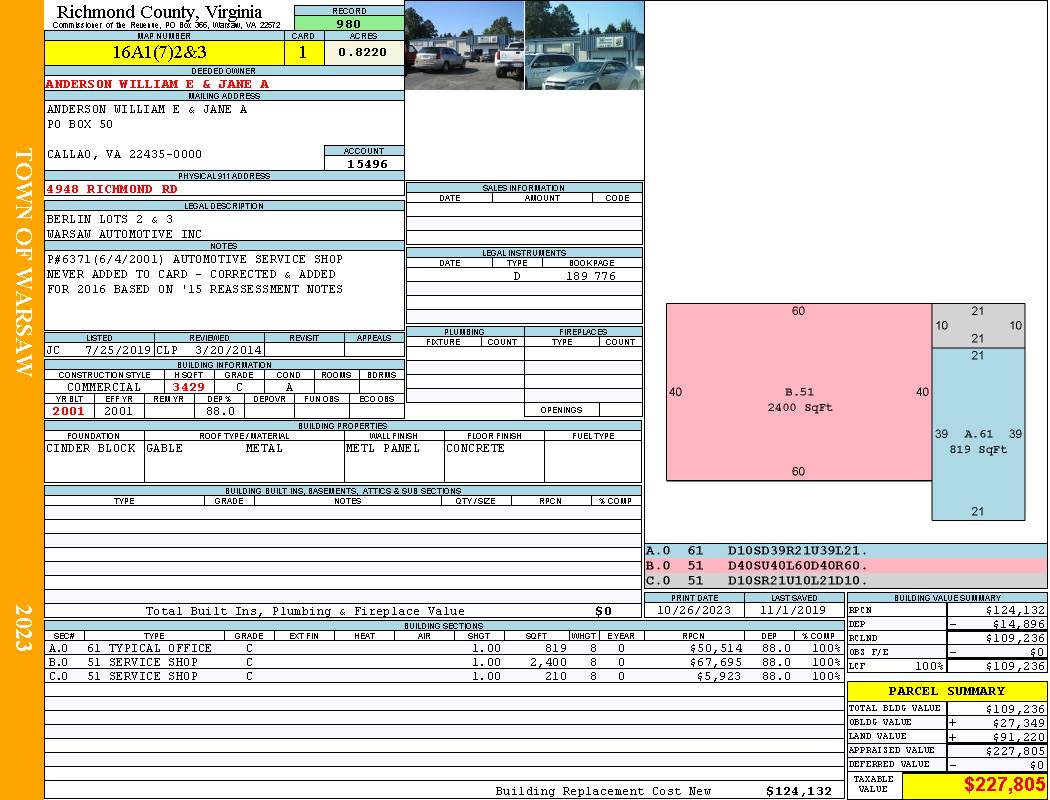Select wall finish METL PANEL
Image resolution: width=1050 pixels, height=800 pixels.
pyautogui.click(x=383, y=448)
